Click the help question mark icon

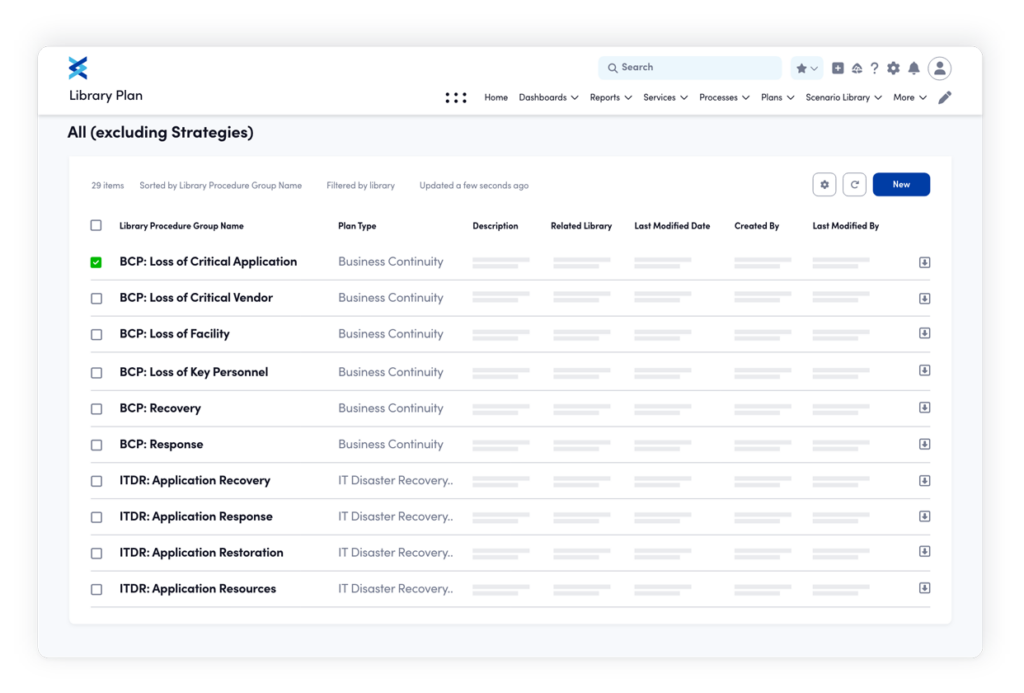(875, 68)
